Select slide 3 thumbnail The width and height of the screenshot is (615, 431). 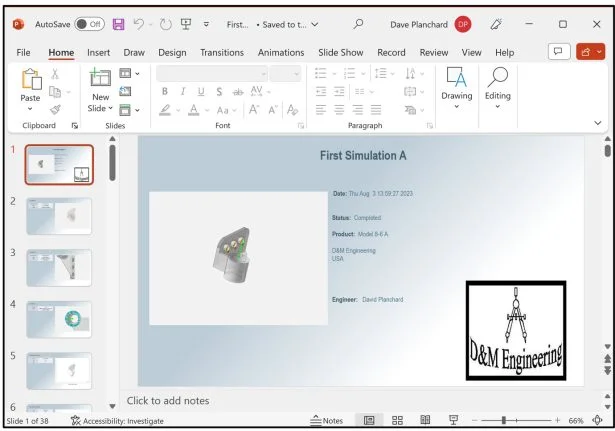click(59, 267)
